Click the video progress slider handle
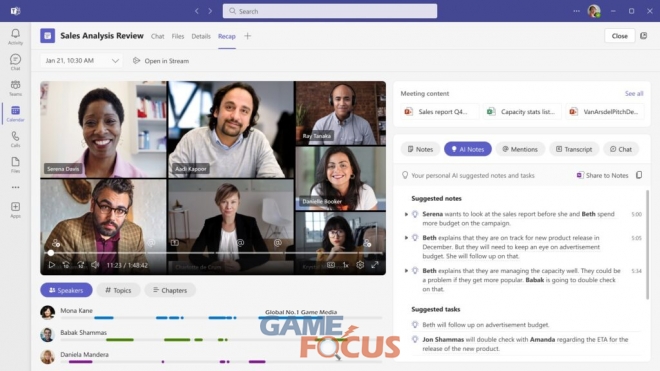Screen dimensions: 660x371 pos(51,253)
